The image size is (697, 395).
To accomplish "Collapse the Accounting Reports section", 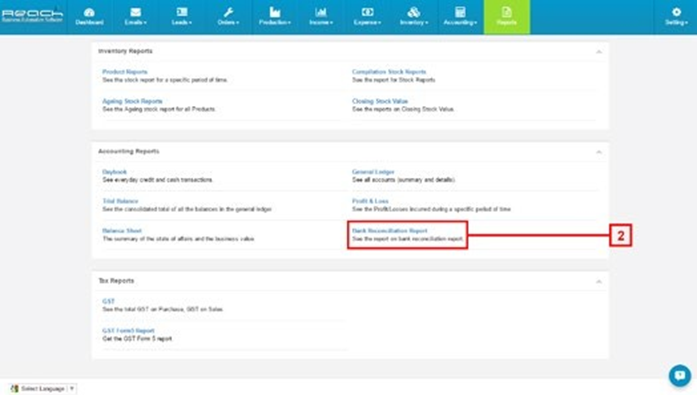I will click(599, 152).
